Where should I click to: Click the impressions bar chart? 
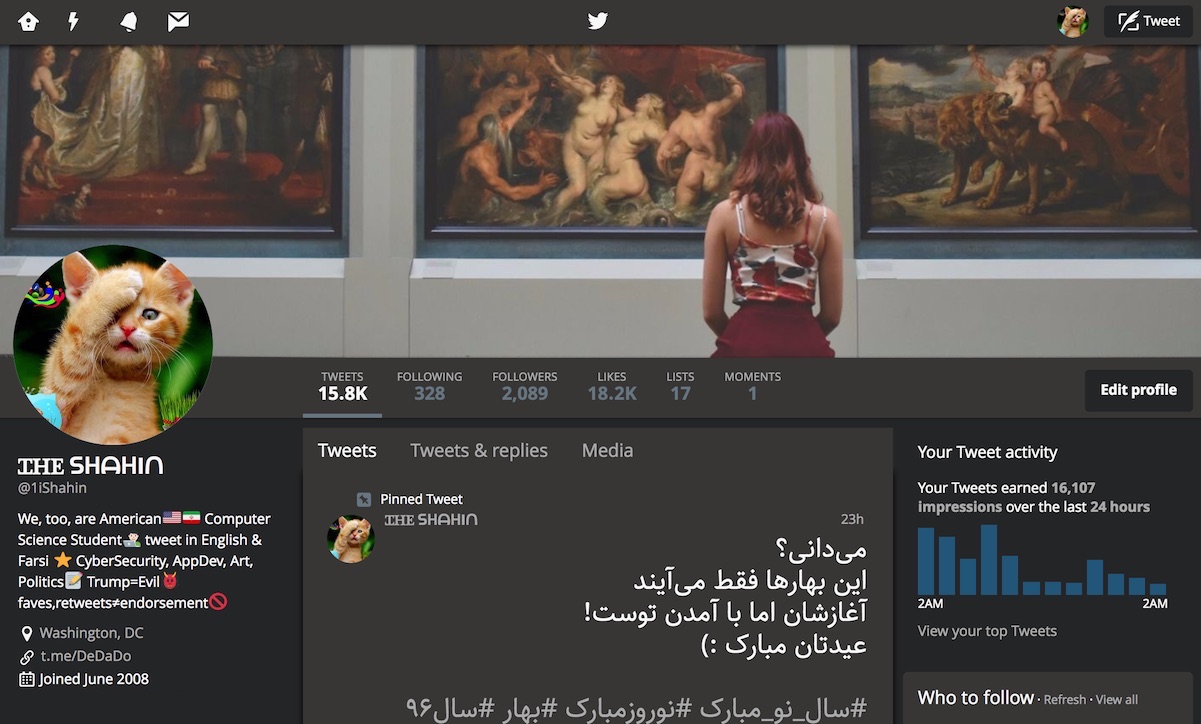(x=1042, y=560)
